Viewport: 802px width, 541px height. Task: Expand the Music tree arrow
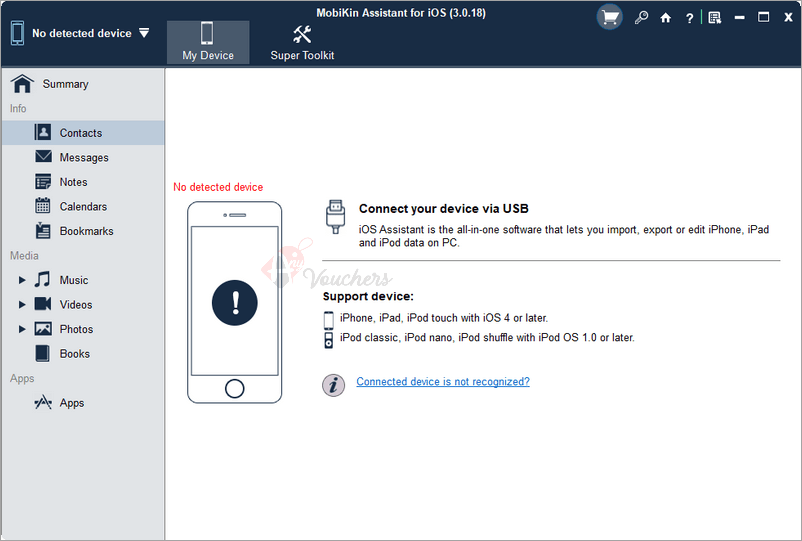click(22, 280)
